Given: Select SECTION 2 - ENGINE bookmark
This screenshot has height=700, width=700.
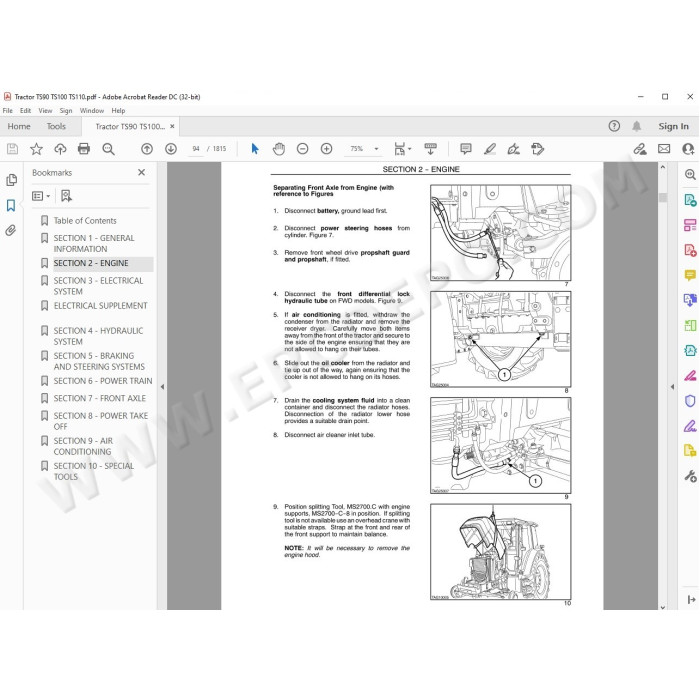Looking at the screenshot, I should (91, 263).
